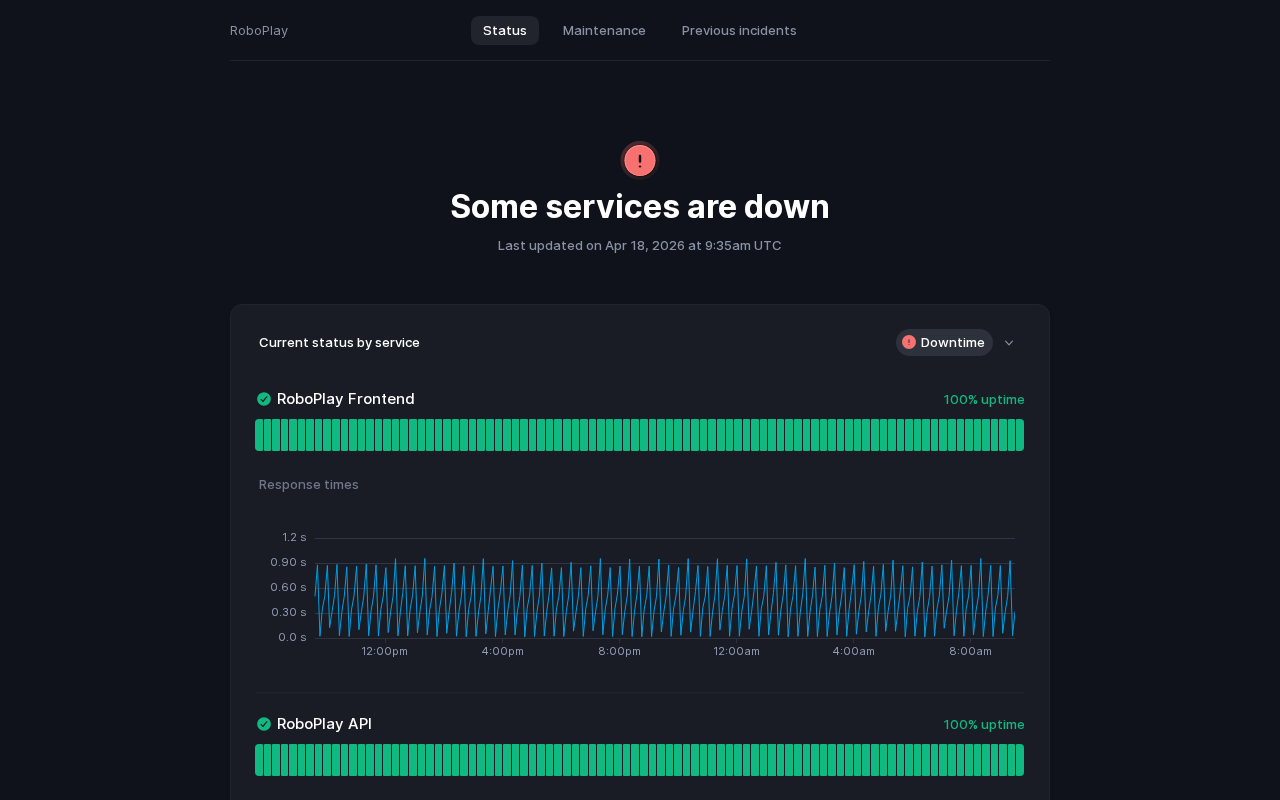Click API 100% uptime label
Image resolution: width=1280 pixels, height=800 pixels.
click(x=984, y=724)
